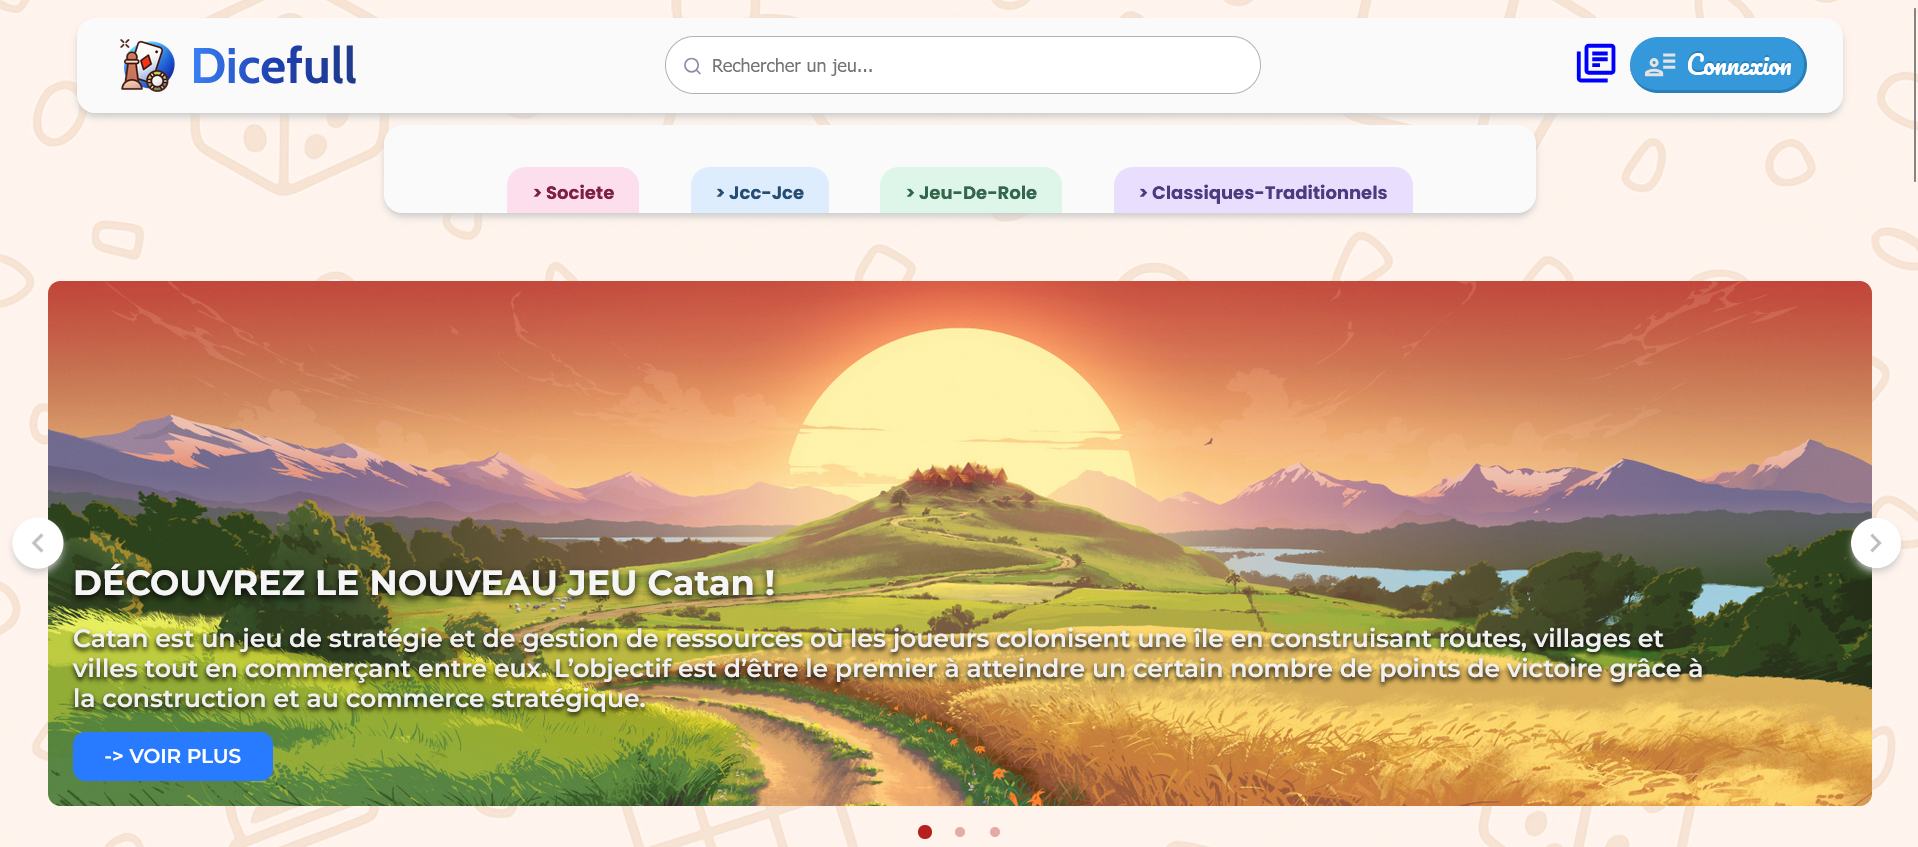Click the page's vertical scrollbar thumb

[1914, 90]
